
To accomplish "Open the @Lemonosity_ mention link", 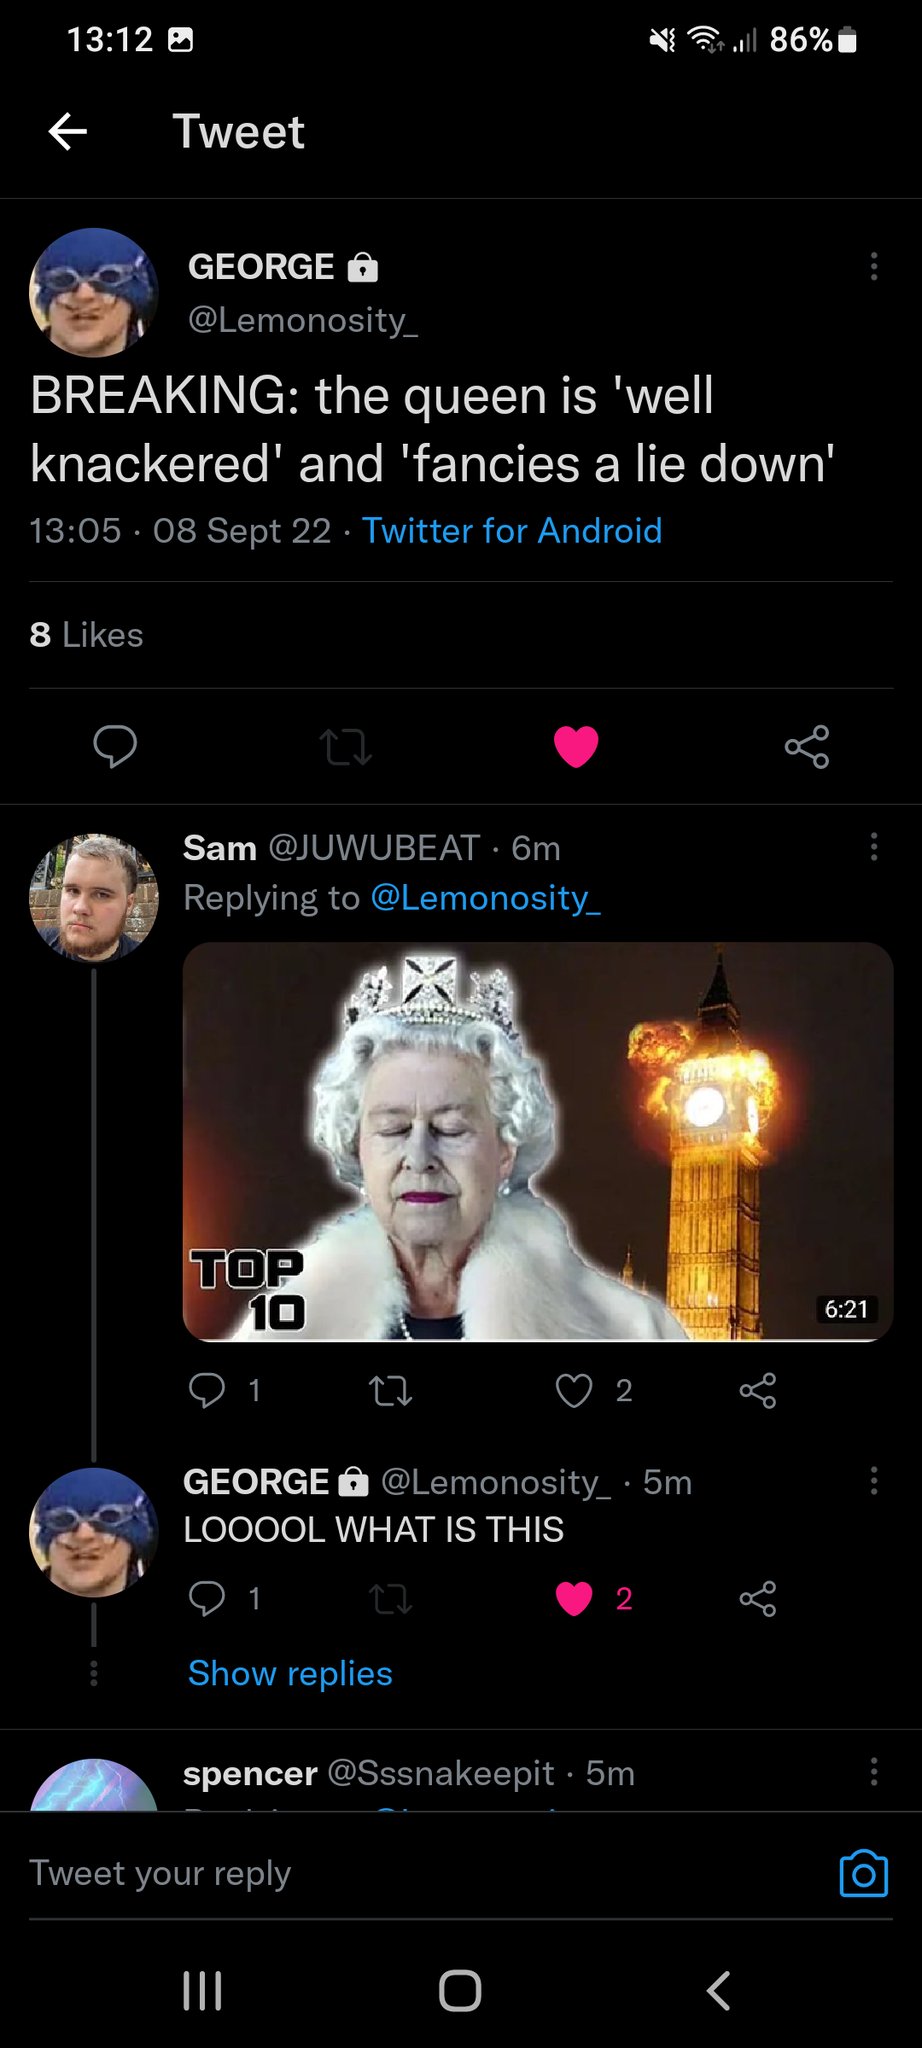I will point(485,897).
